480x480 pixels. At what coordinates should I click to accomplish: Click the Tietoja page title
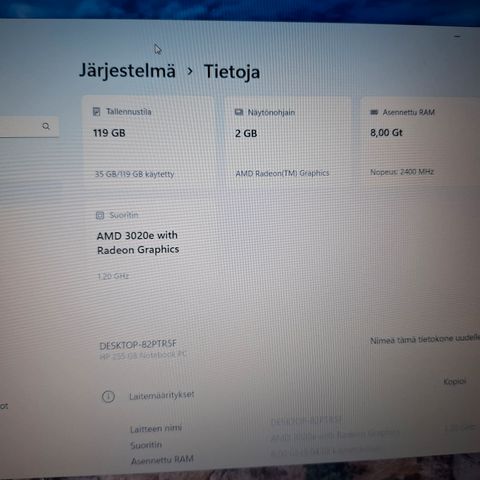232,72
